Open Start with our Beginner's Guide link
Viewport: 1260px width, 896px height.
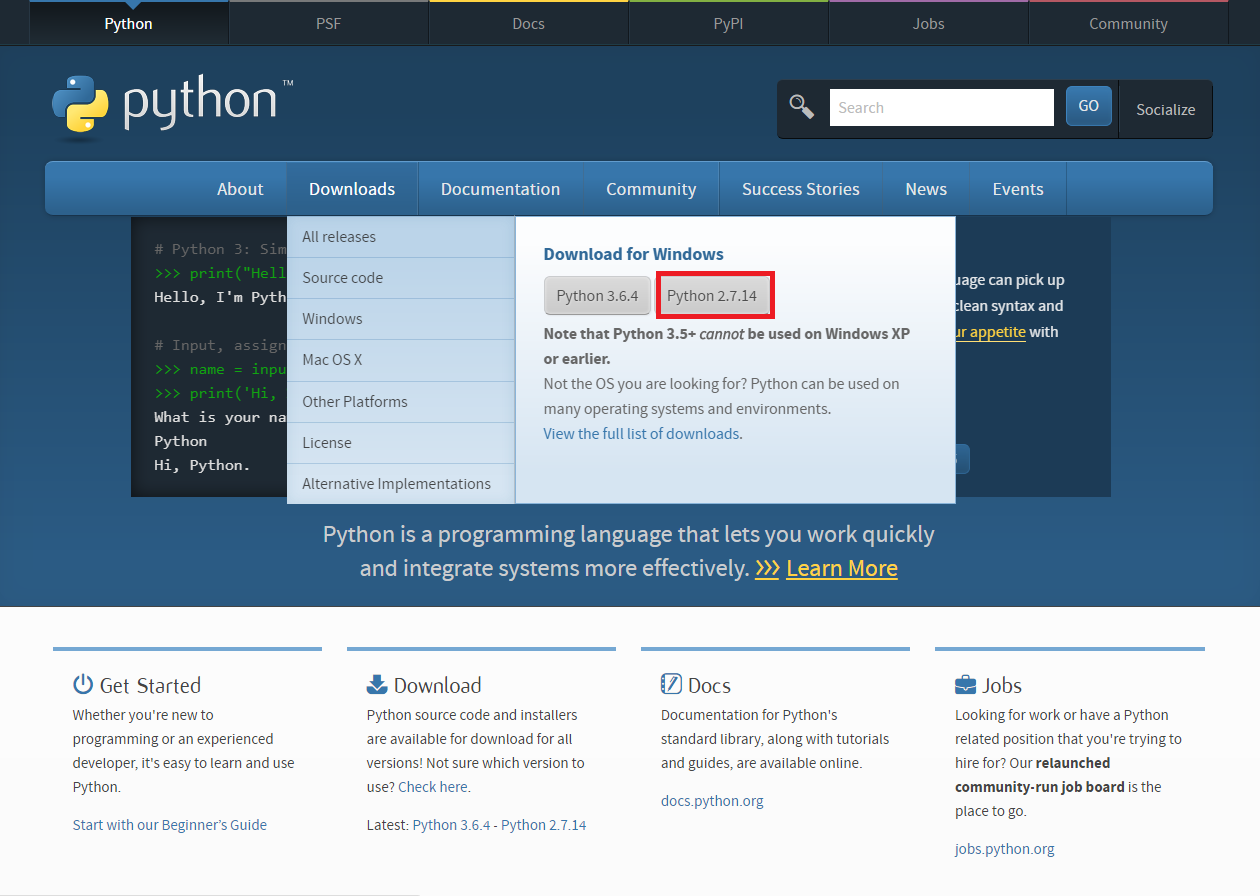170,825
